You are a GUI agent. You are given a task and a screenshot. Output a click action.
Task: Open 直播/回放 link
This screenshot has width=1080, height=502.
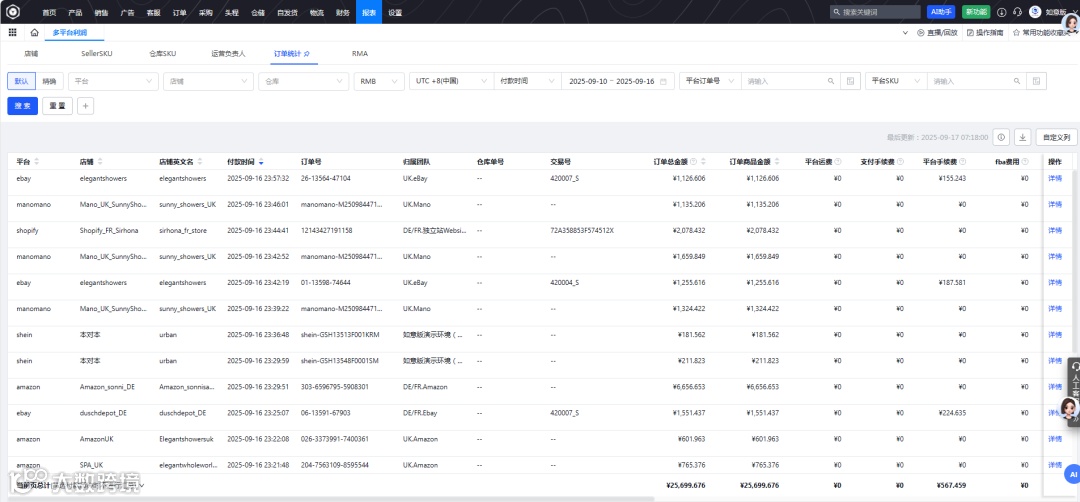[x=937, y=32]
